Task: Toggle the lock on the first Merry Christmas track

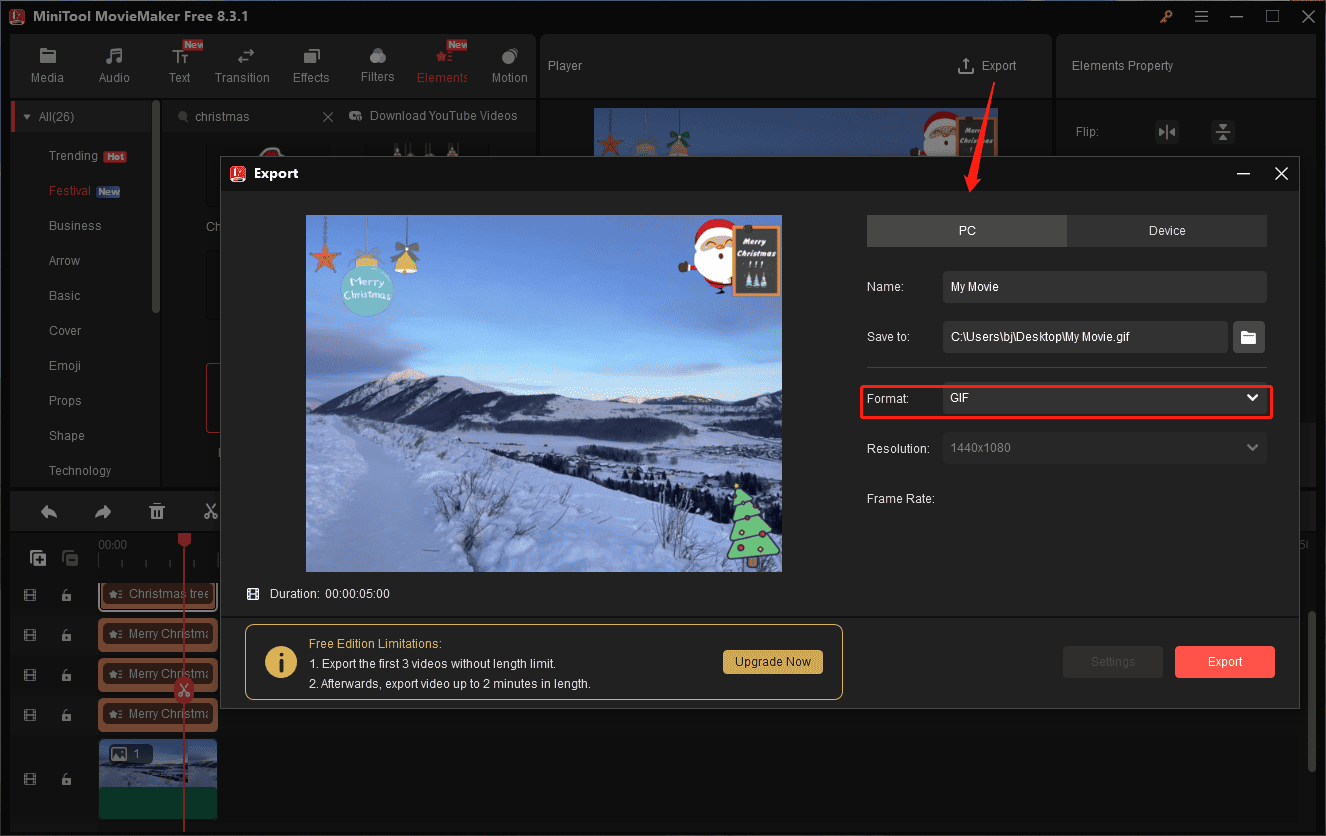Action: (66, 634)
